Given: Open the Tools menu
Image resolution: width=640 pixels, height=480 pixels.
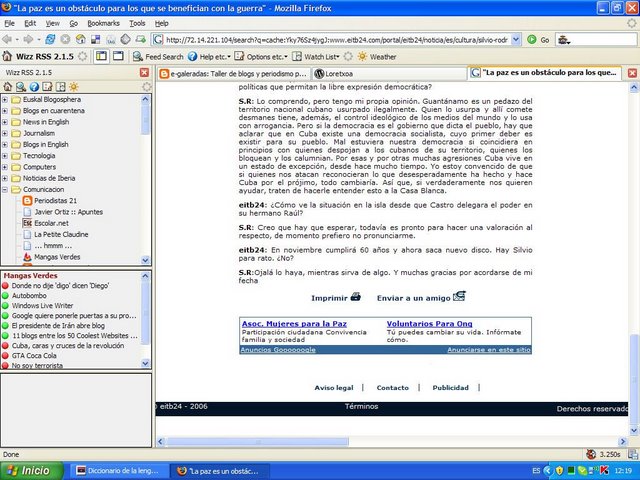Looking at the screenshot, I should [137, 23].
